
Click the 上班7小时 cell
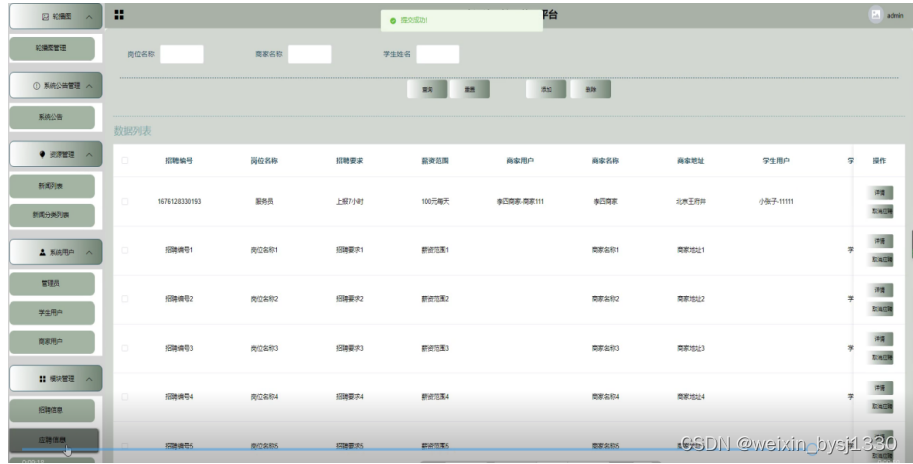[349, 201]
